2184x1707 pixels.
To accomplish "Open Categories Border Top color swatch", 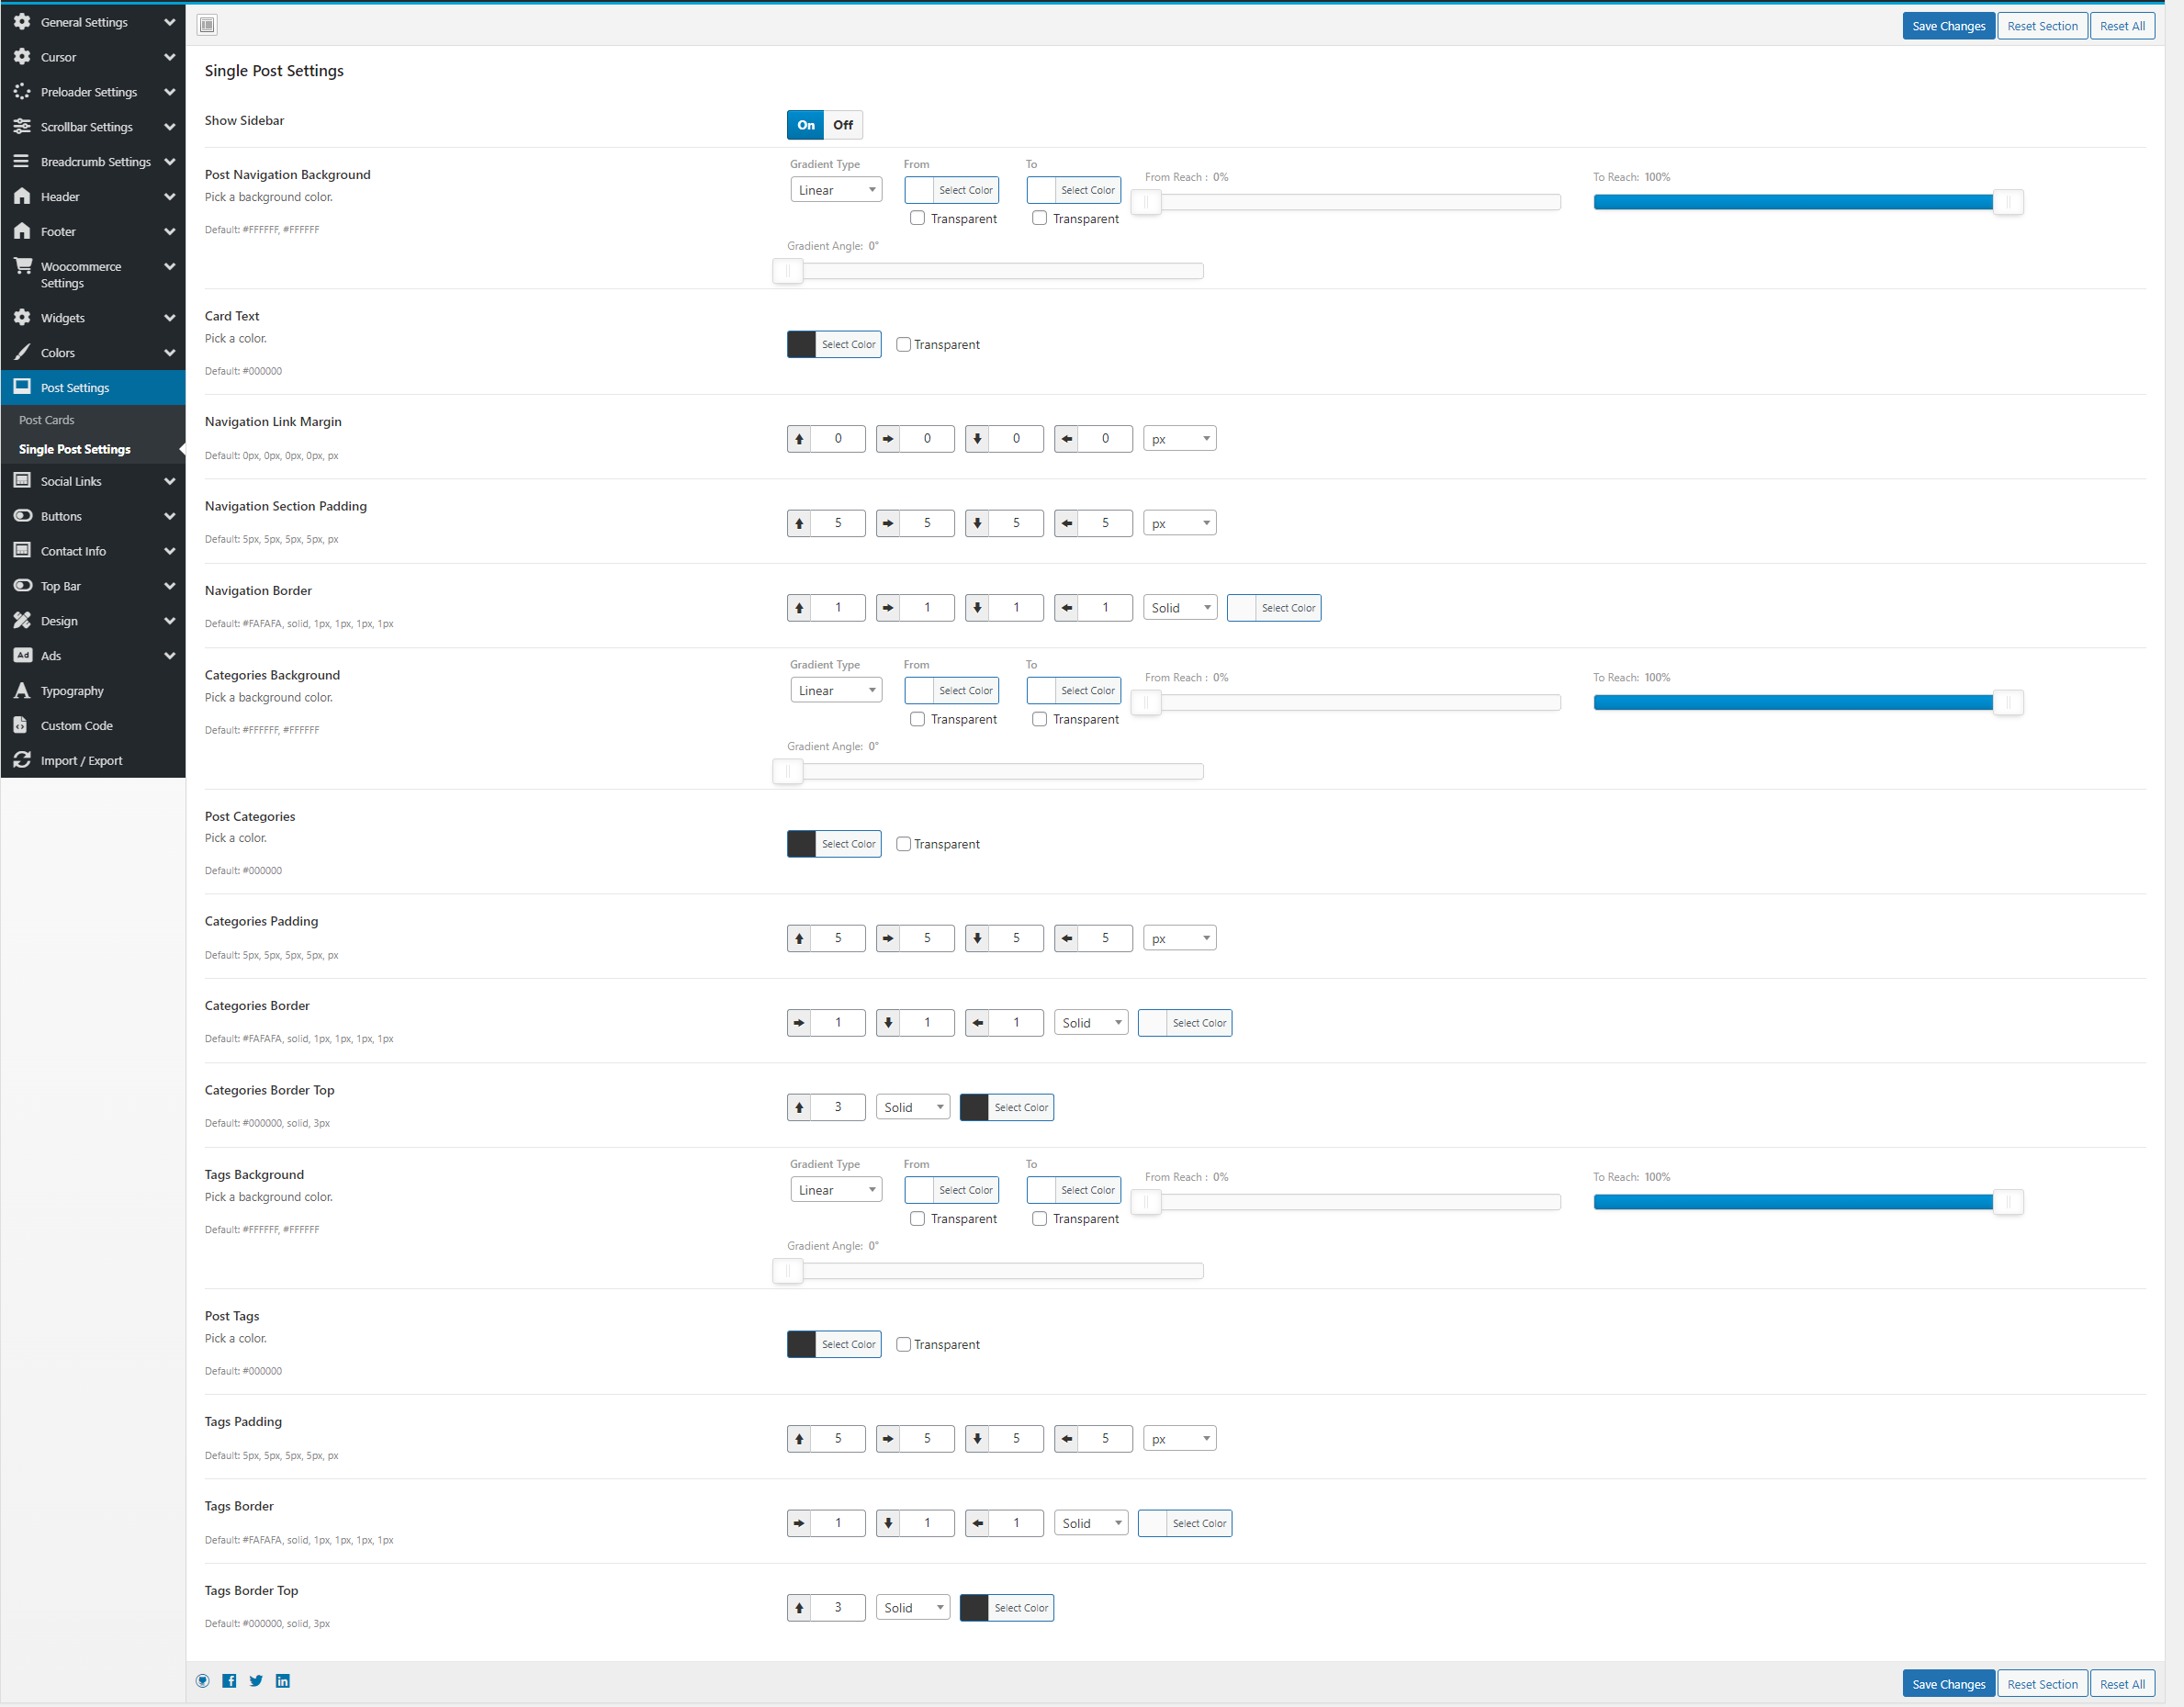I will click(974, 1107).
